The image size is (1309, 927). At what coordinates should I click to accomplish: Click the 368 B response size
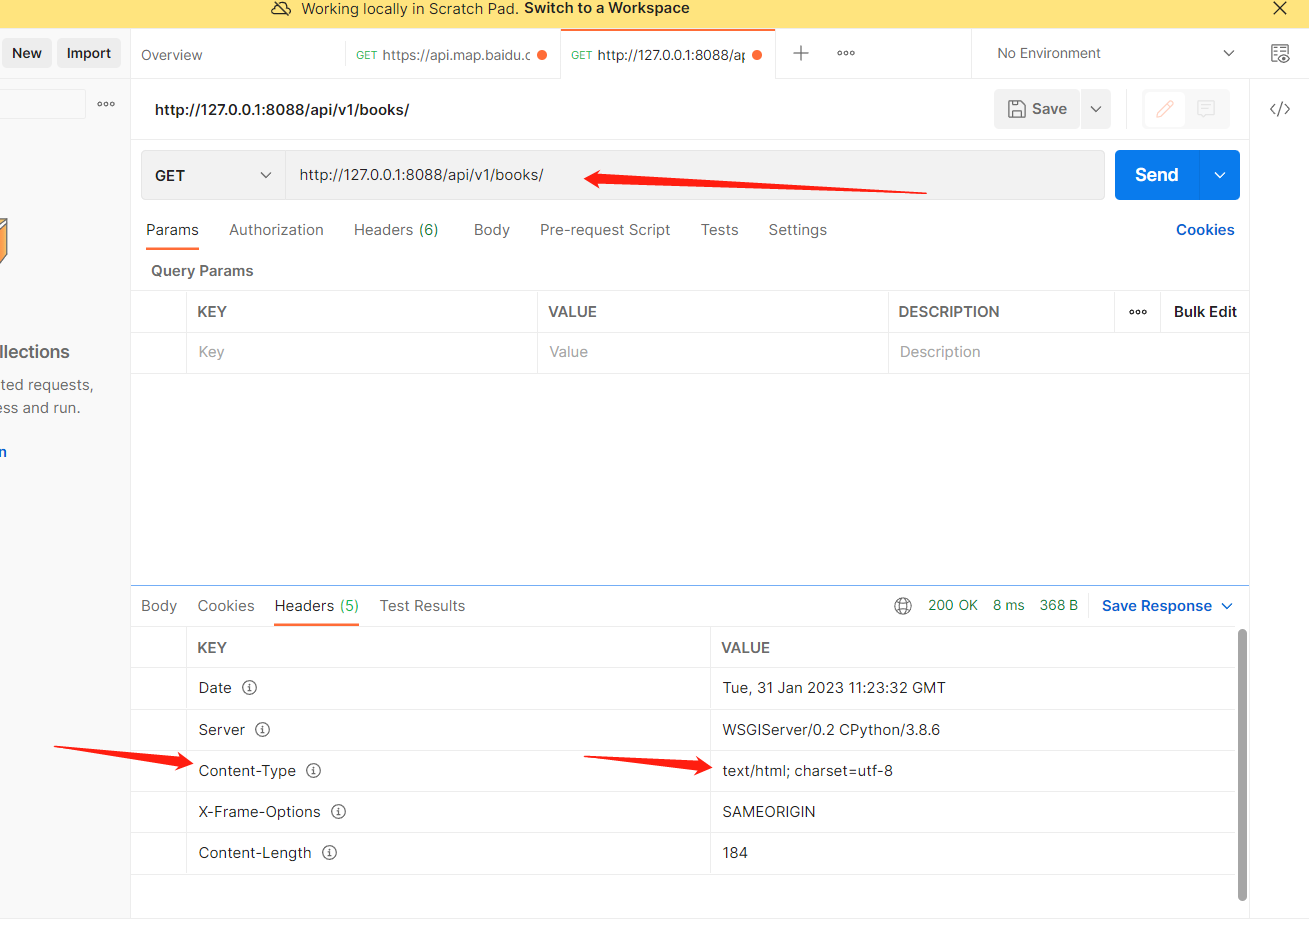click(1059, 605)
